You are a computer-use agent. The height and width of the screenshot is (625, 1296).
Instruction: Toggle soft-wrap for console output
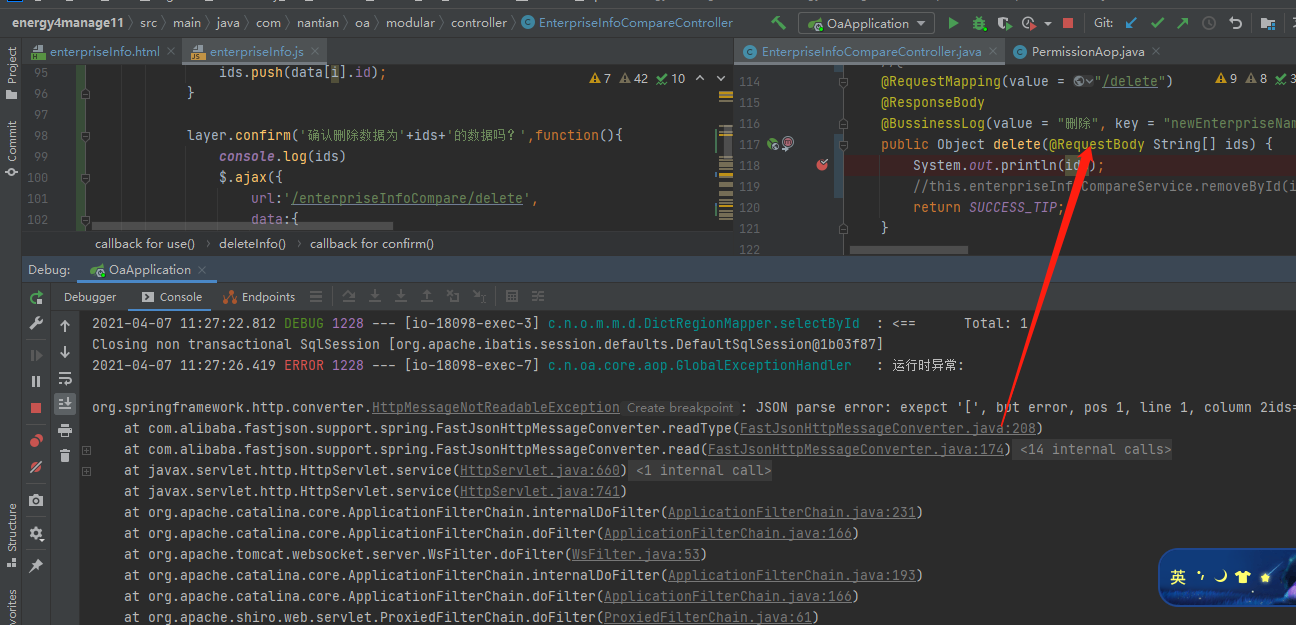[x=65, y=379]
